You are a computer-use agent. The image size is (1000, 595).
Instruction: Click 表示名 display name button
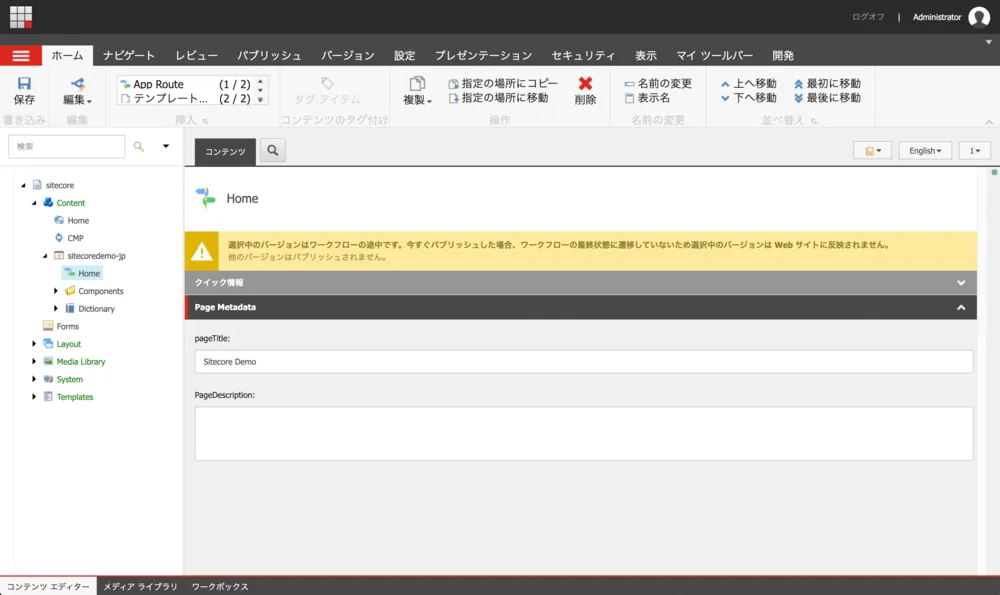pos(647,98)
